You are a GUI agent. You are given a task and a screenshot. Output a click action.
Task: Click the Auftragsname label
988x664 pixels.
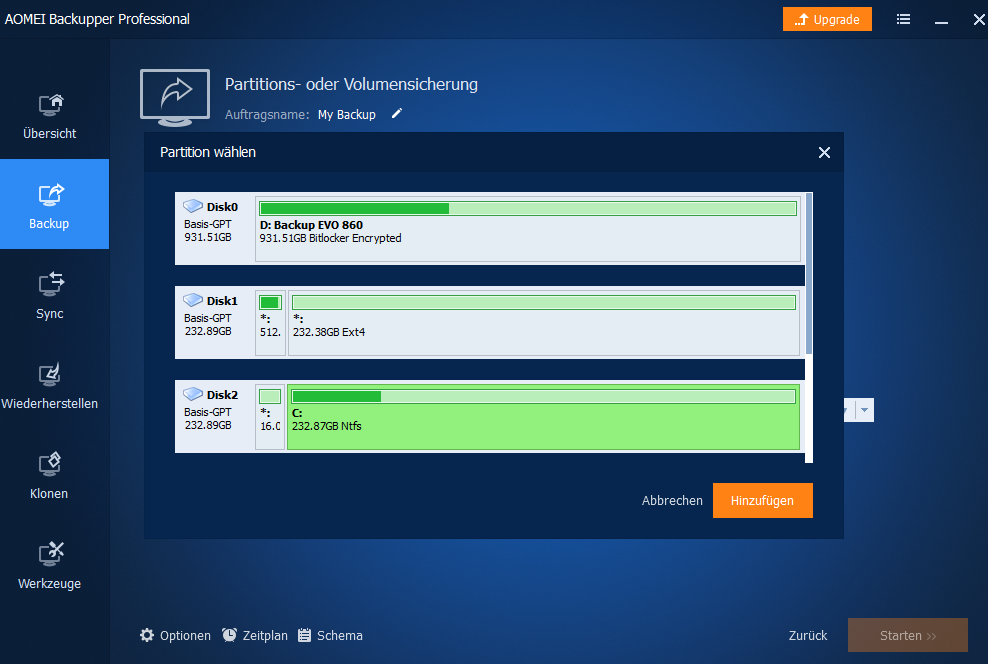pyautogui.click(x=267, y=115)
